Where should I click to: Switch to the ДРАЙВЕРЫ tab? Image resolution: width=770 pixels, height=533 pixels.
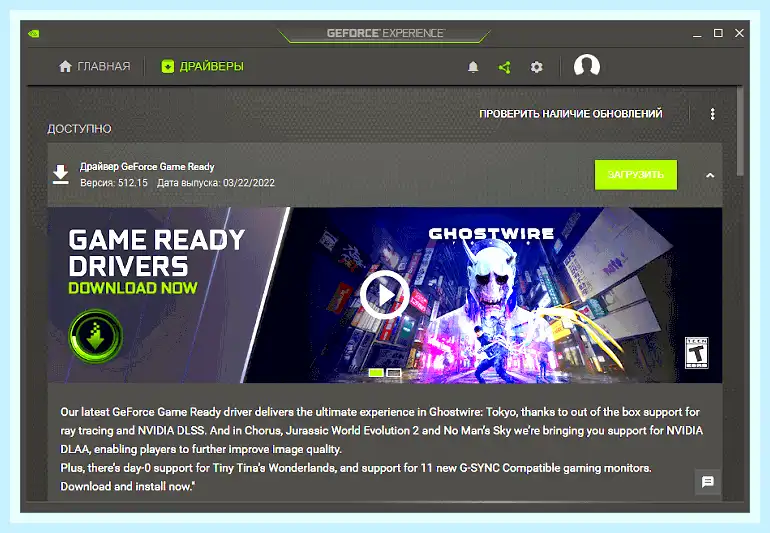[202, 66]
